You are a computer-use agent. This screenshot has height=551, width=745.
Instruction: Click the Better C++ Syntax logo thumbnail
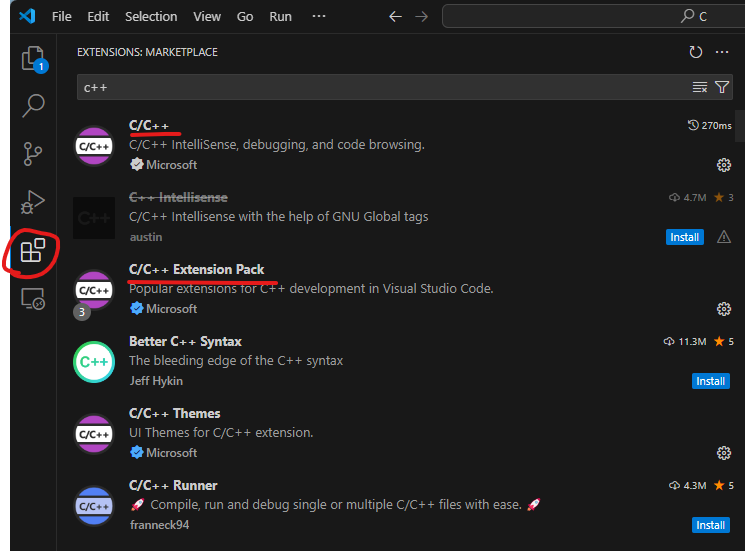94,362
